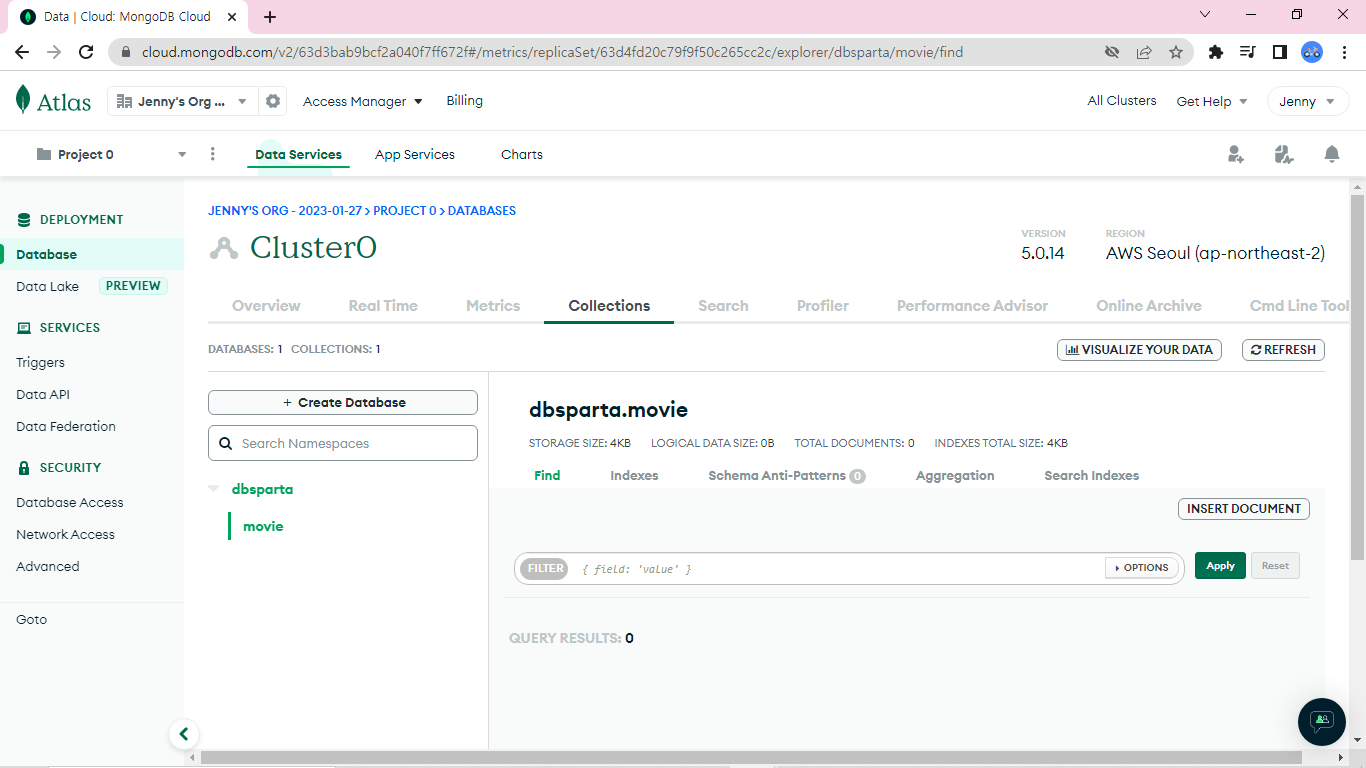View site info lock icon
Viewport: 1366px width, 768px height.
pos(127,52)
